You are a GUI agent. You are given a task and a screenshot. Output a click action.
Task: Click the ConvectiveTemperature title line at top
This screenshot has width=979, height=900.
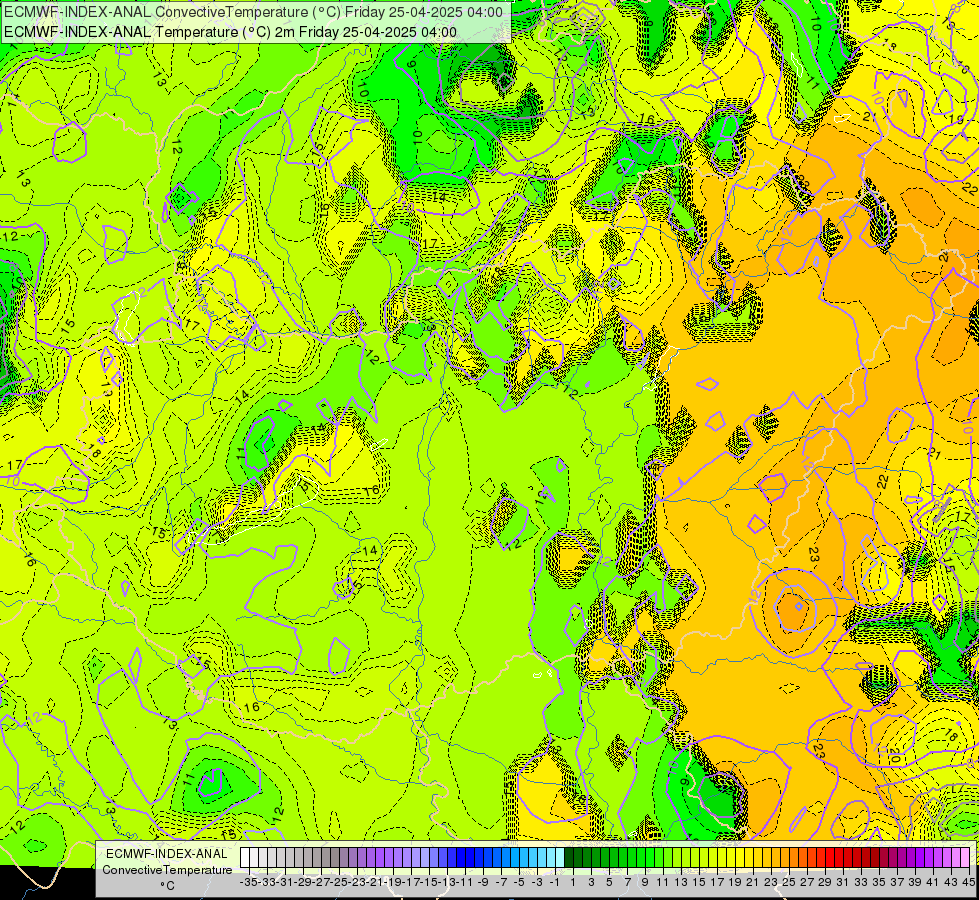tap(253, 12)
